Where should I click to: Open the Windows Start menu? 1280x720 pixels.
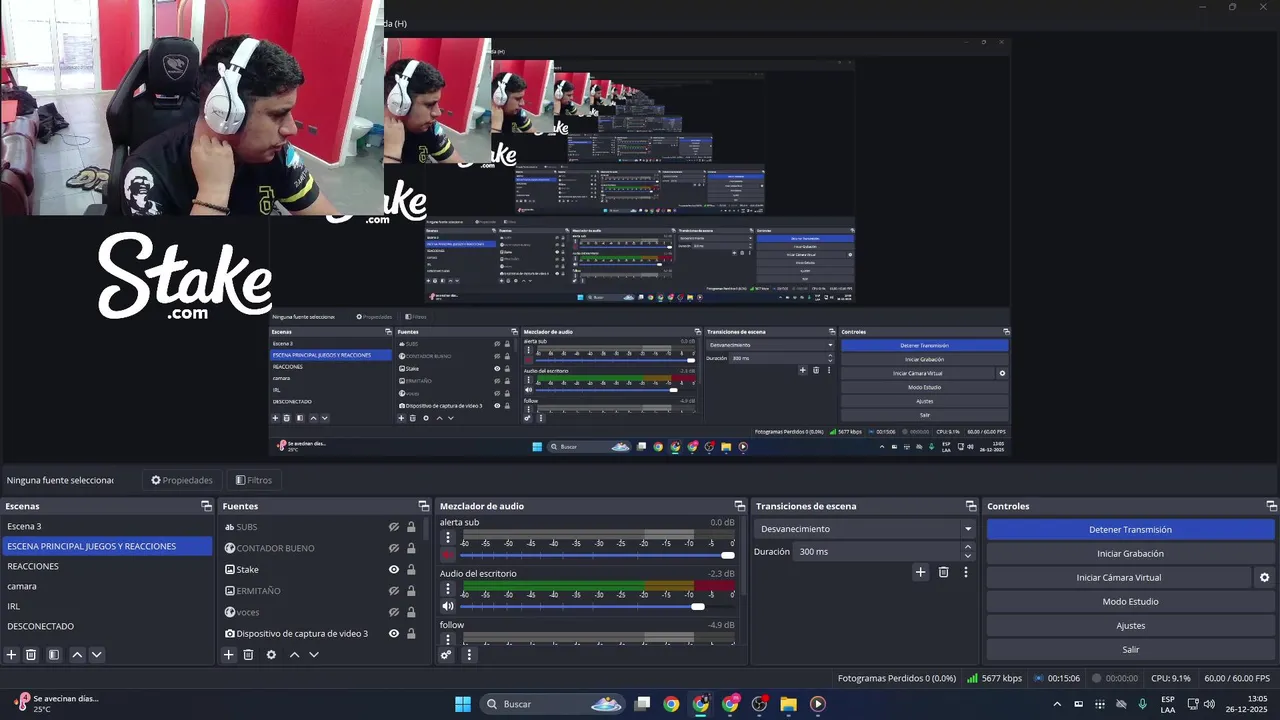463,704
